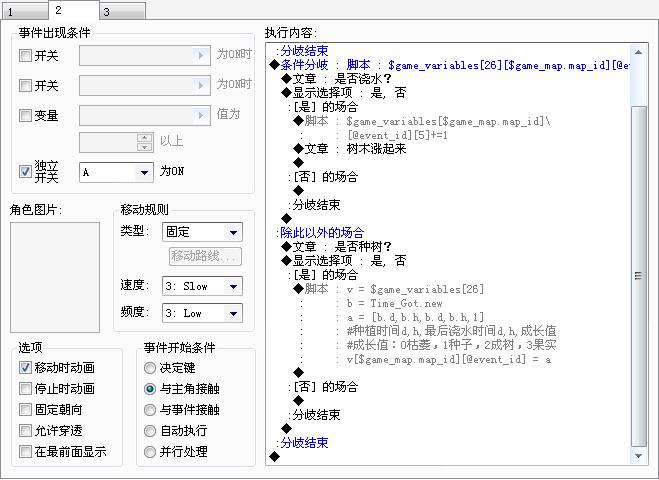Open the second 开关 selection field
The image size is (659, 480).
(x=145, y=86)
